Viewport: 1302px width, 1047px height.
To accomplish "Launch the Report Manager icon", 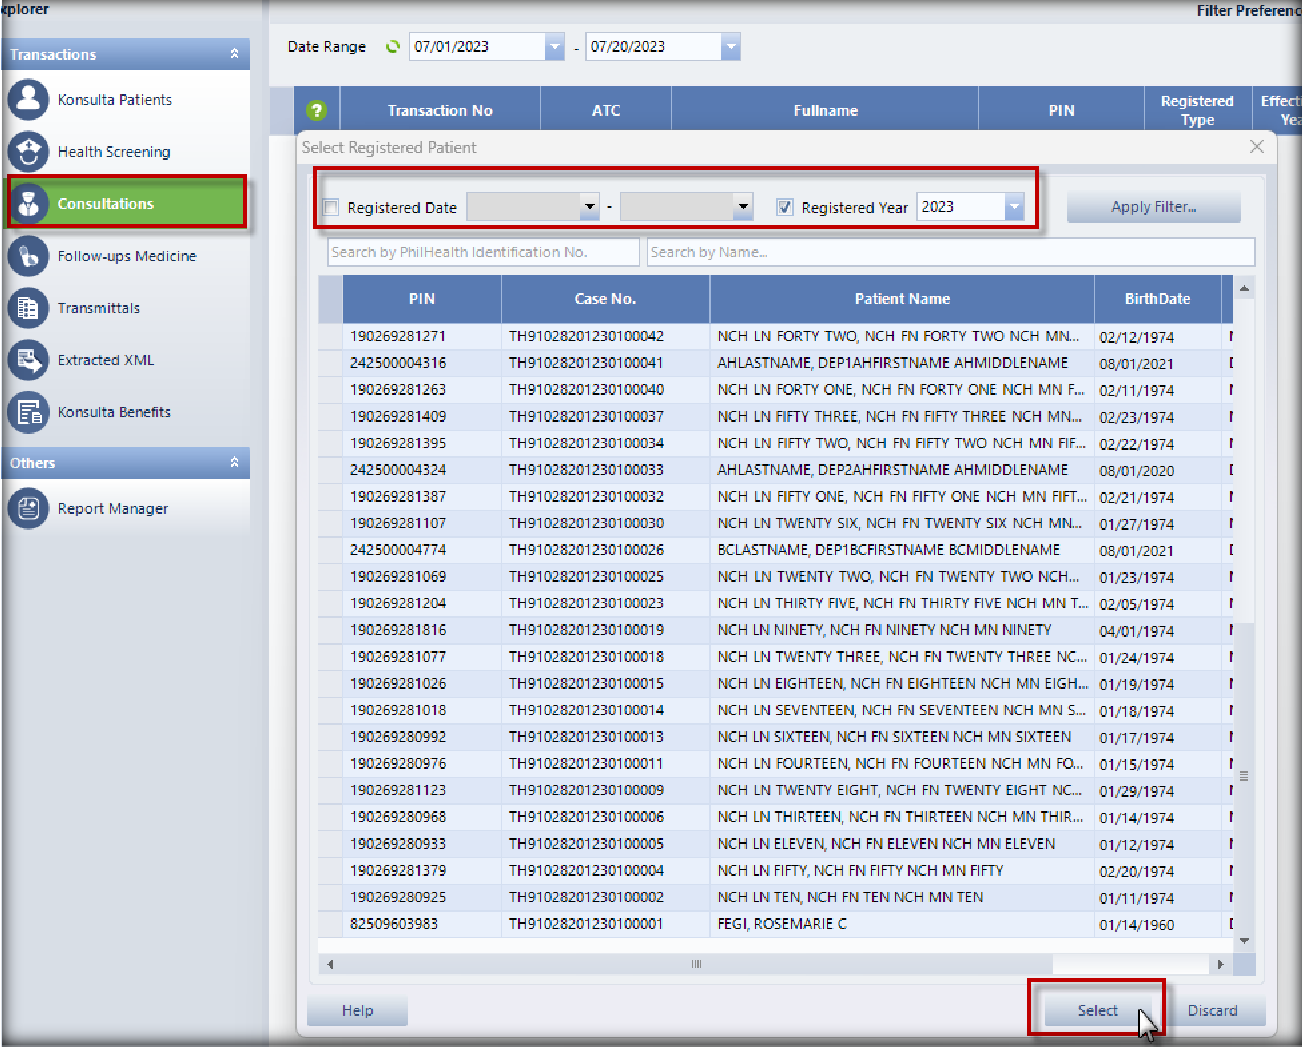I will pyautogui.click(x=28, y=509).
